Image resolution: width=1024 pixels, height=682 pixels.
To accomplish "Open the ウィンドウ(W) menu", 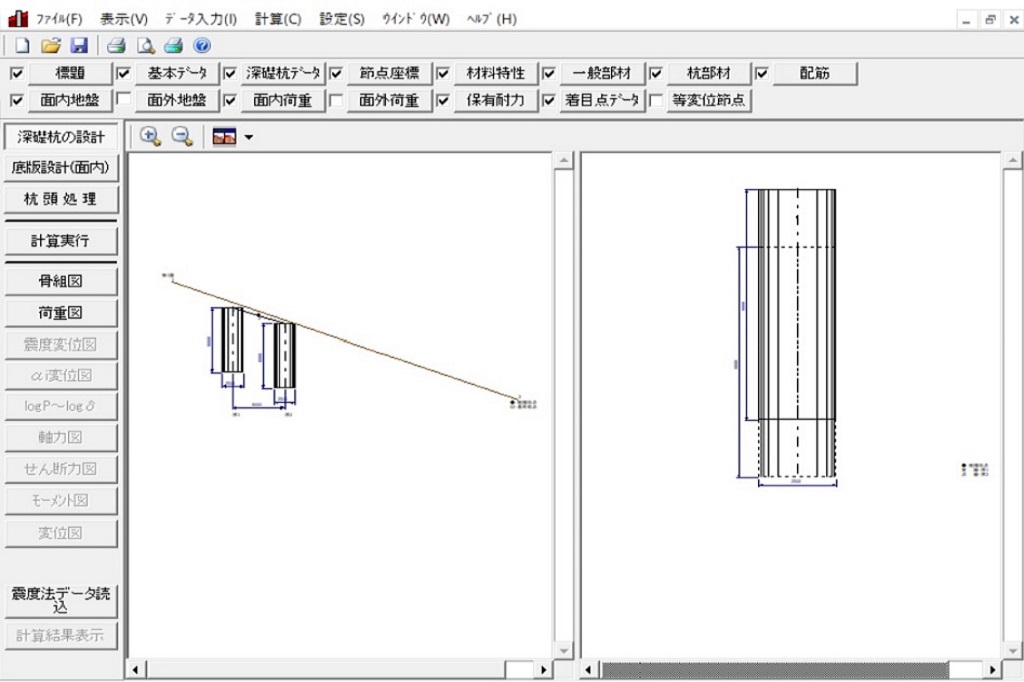I will tap(416, 19).
